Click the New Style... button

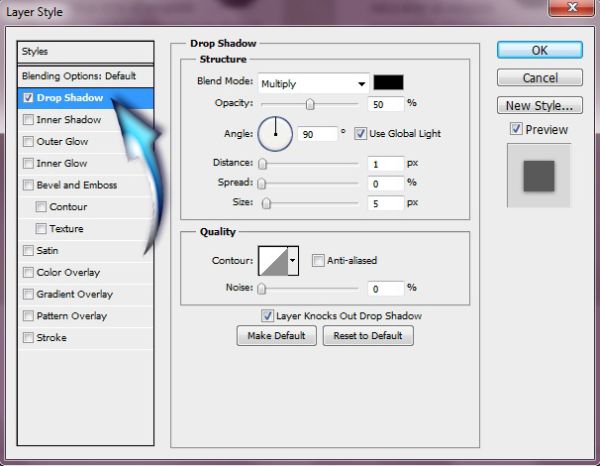(x=540, y=105)
